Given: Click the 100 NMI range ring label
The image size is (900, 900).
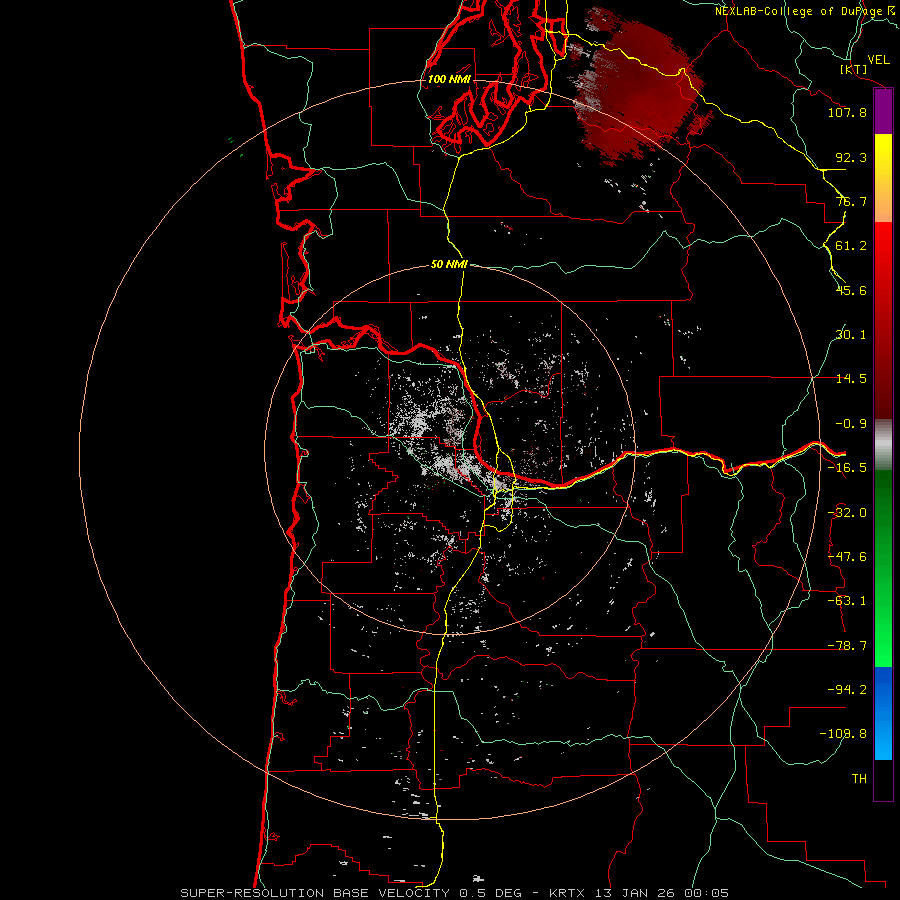Looking at the screenshot, I should tap(449, 79).
